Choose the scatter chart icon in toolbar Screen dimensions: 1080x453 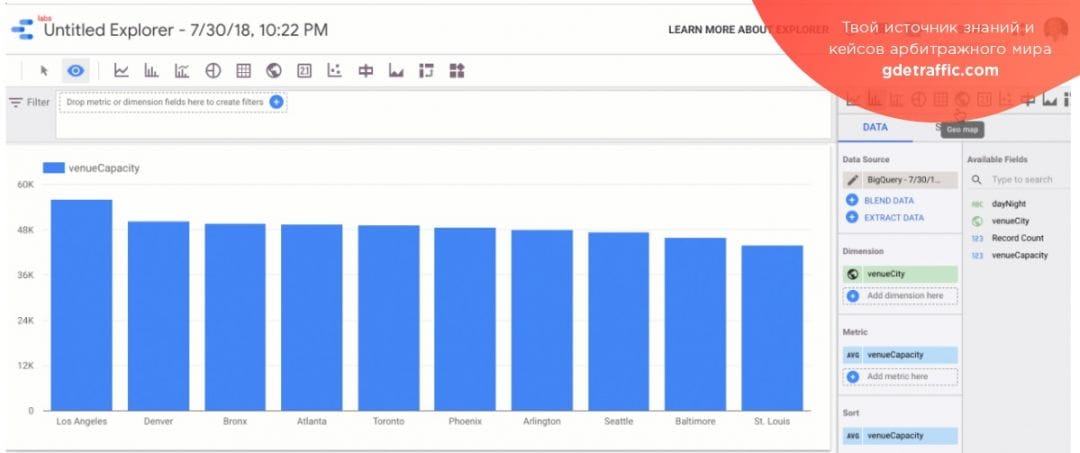335,70
